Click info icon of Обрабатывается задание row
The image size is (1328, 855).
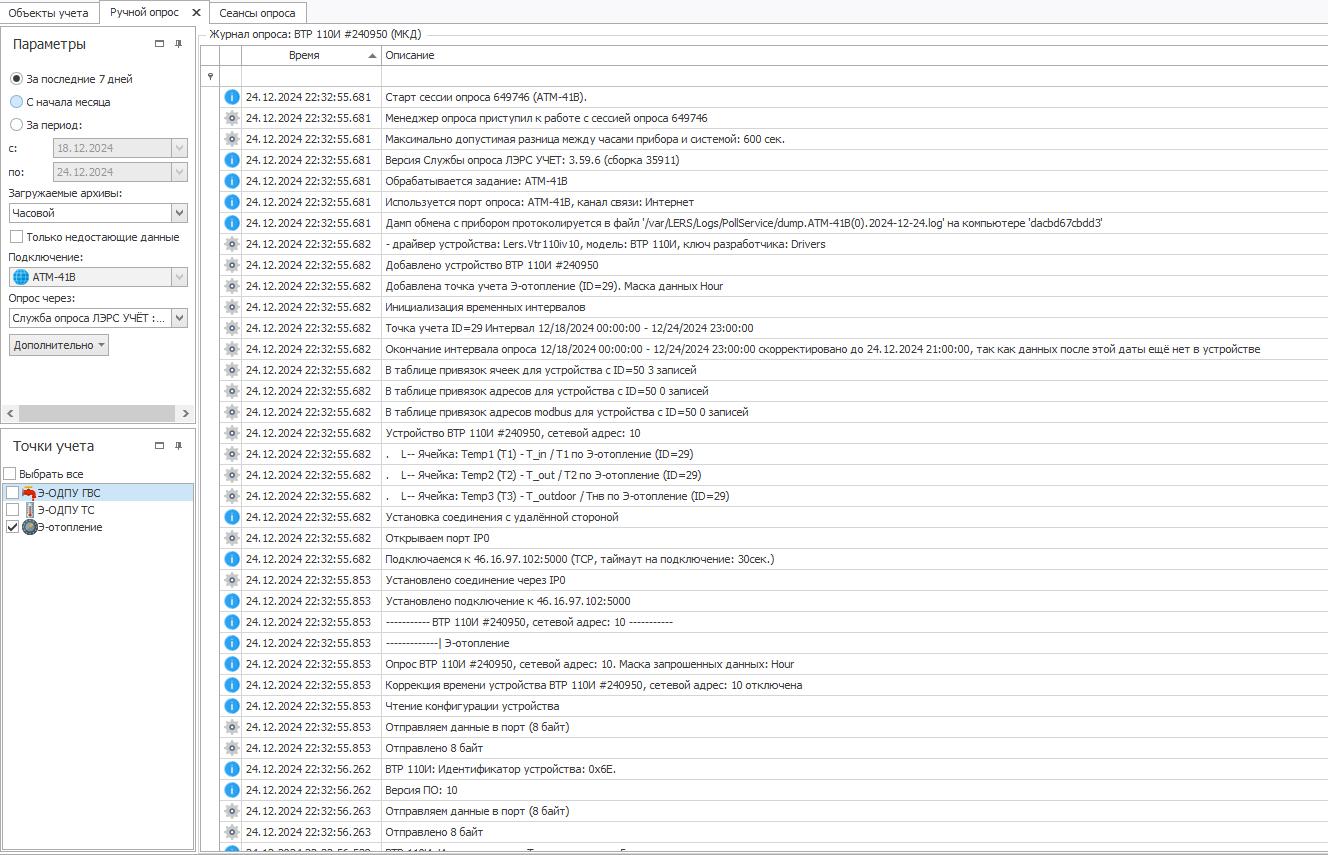[232, 181]
